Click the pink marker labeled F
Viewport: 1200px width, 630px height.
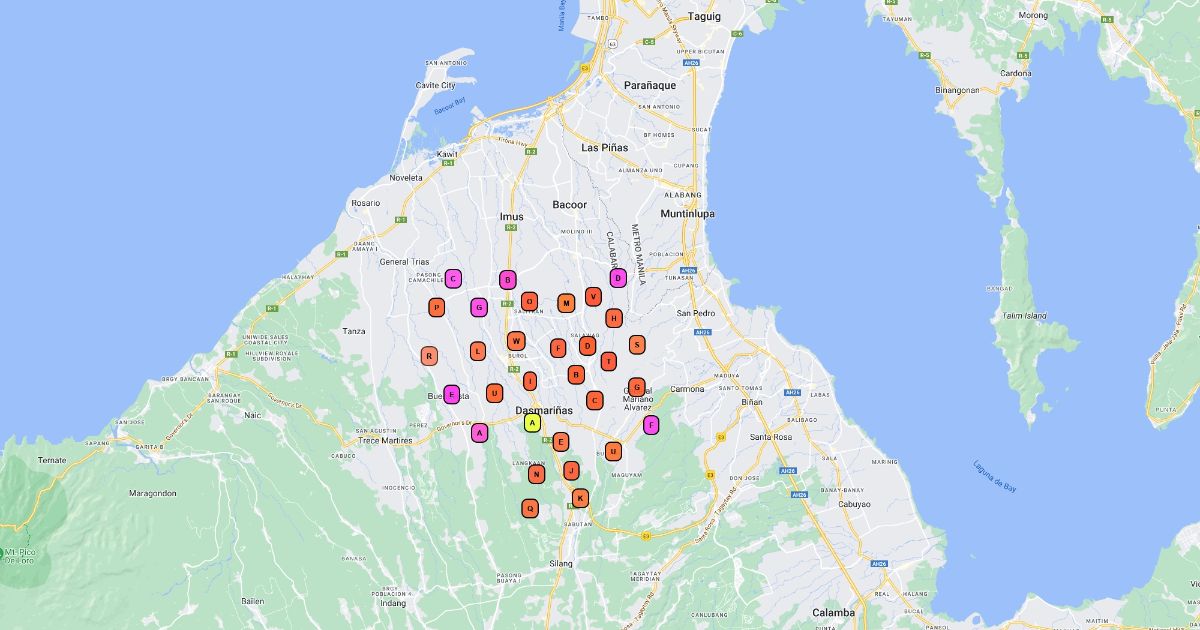(651, 425)
